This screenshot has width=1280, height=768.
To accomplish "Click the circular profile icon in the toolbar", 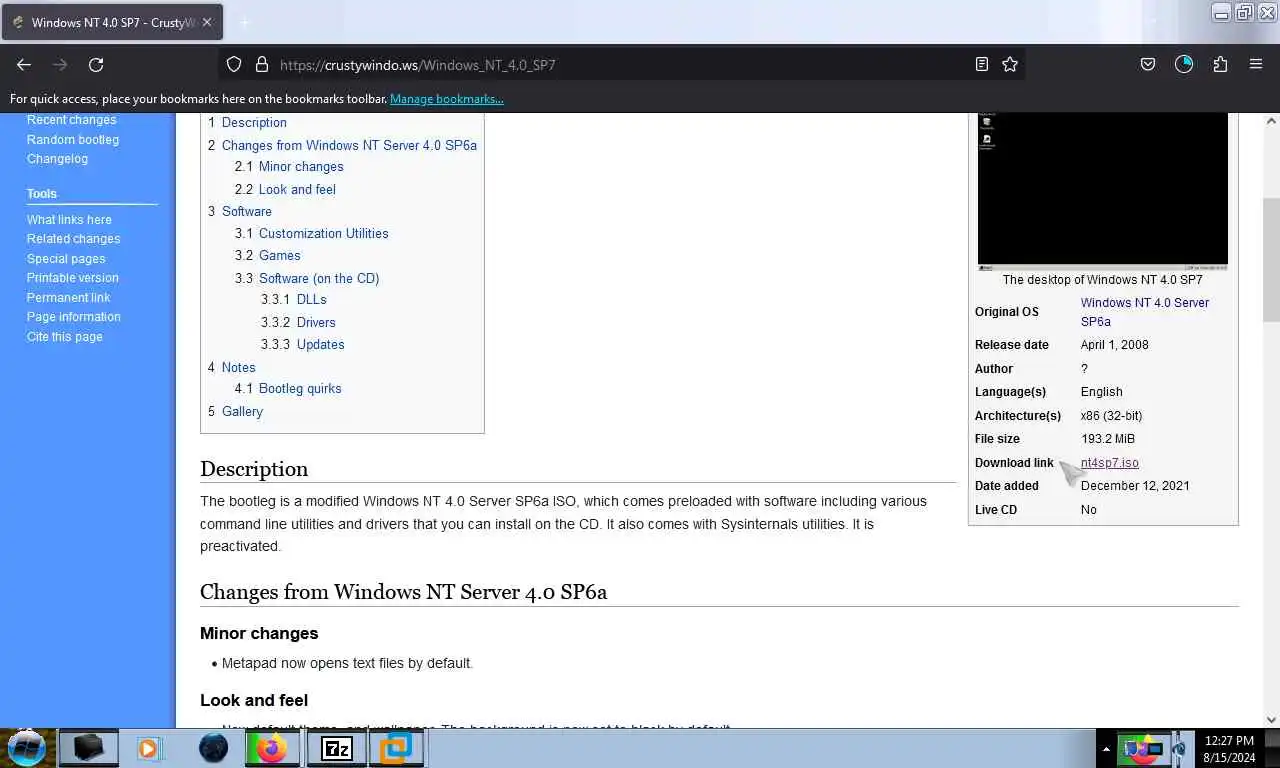I will click(x=1184, y=64).
